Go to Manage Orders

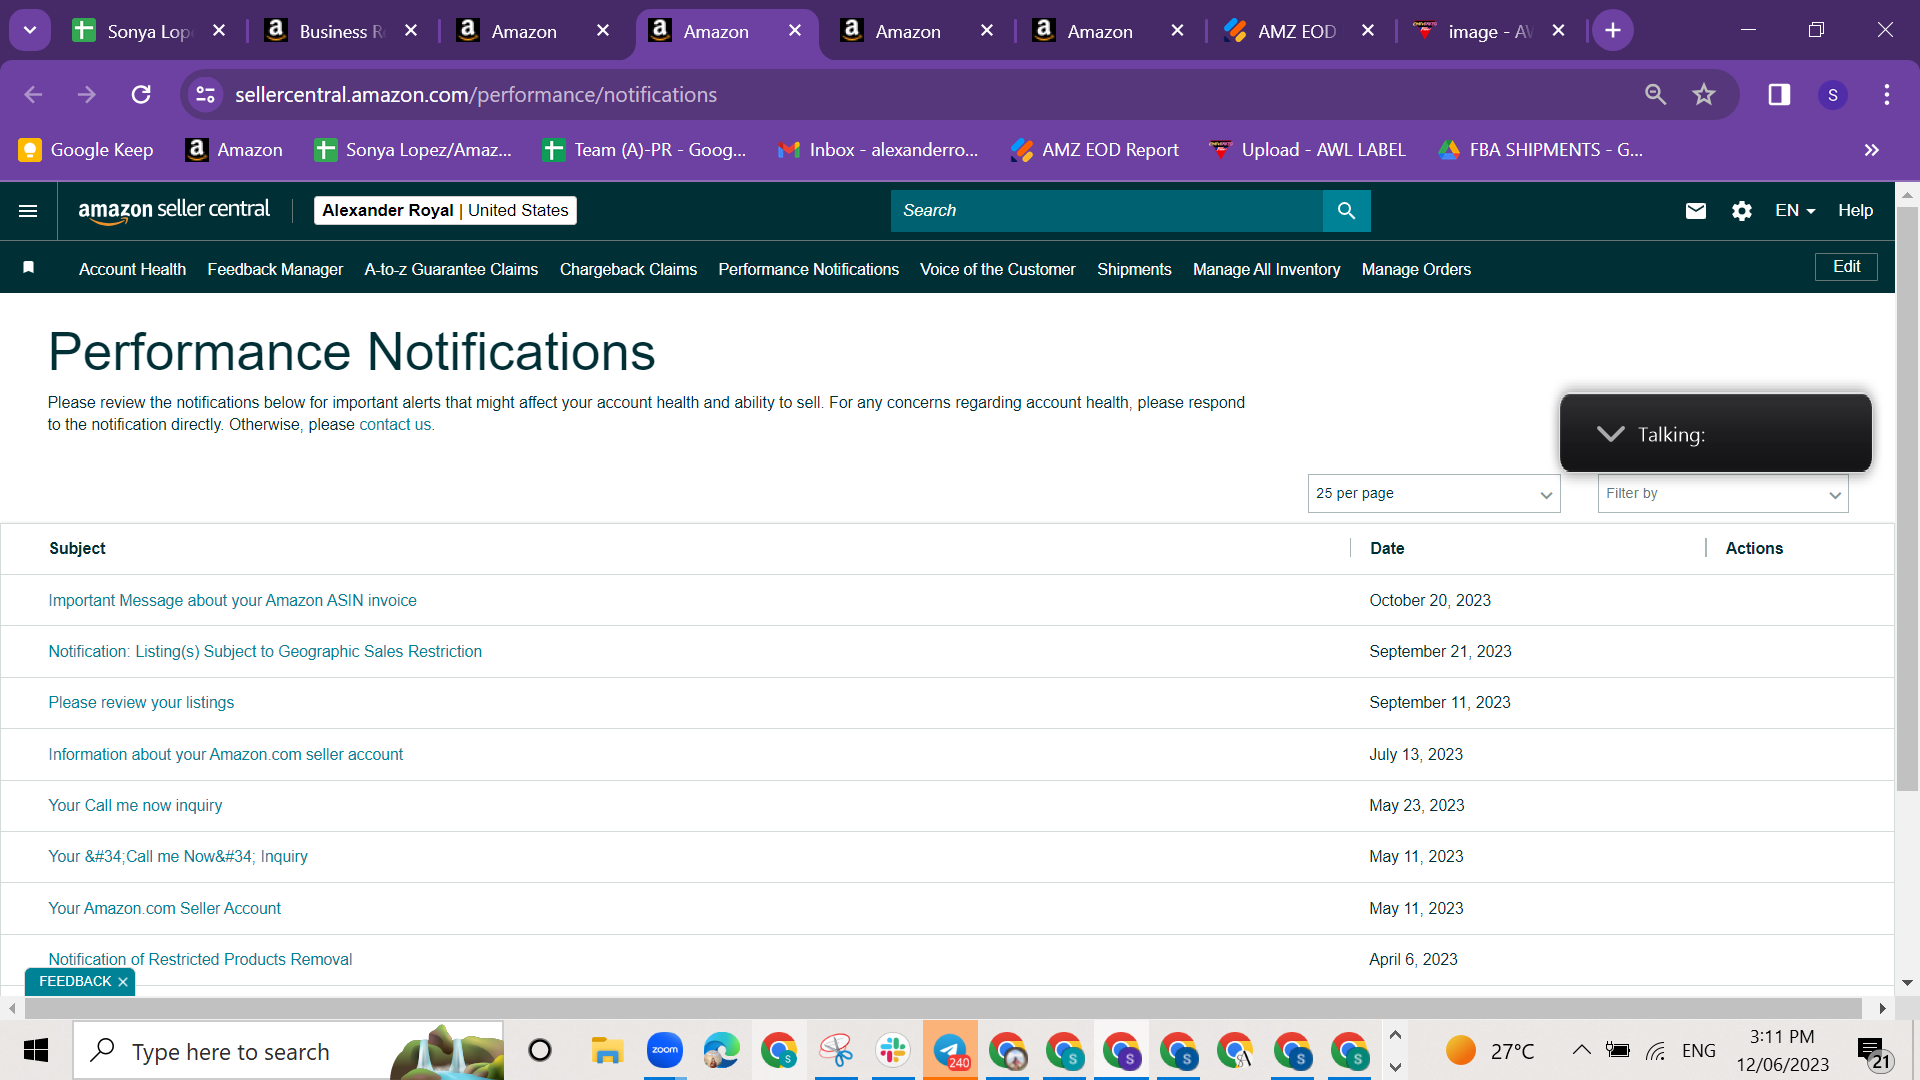pos(1416,270)
